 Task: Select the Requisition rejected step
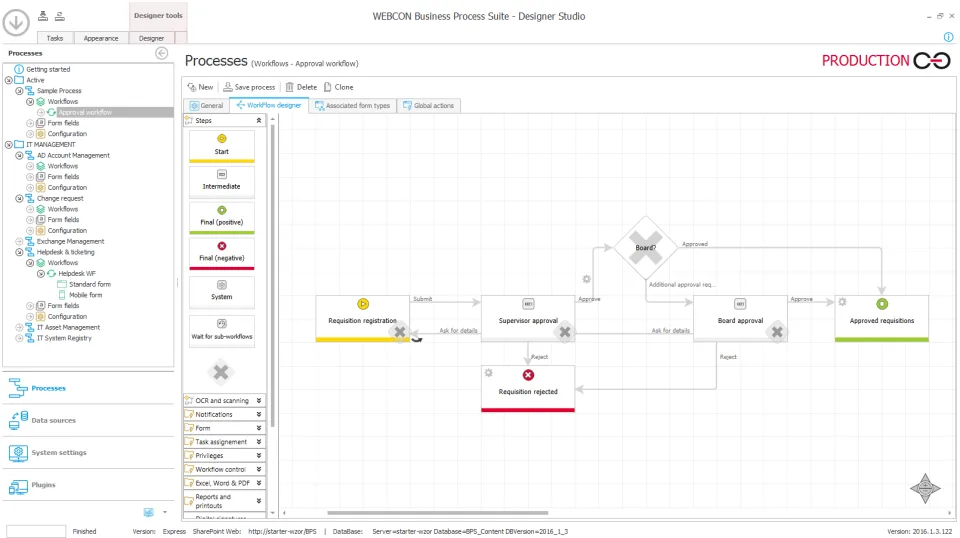(528, 389)
